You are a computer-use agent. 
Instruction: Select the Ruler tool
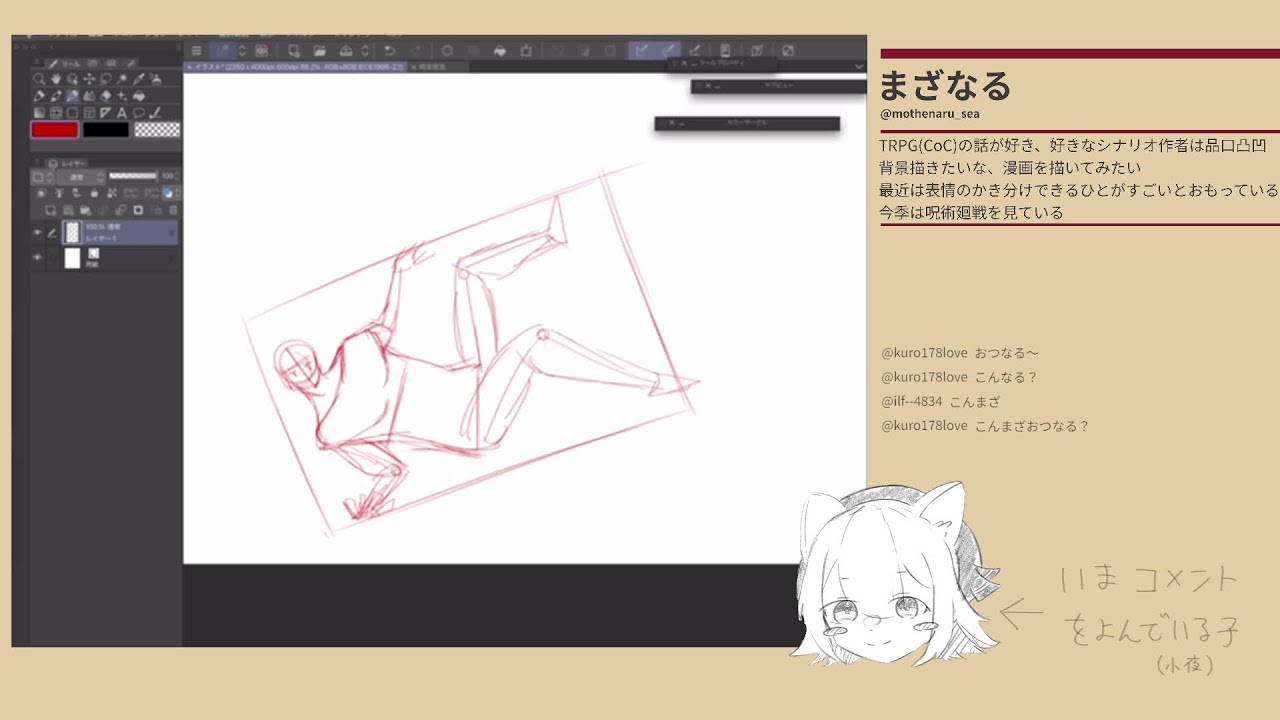click(x=105, y=113)
